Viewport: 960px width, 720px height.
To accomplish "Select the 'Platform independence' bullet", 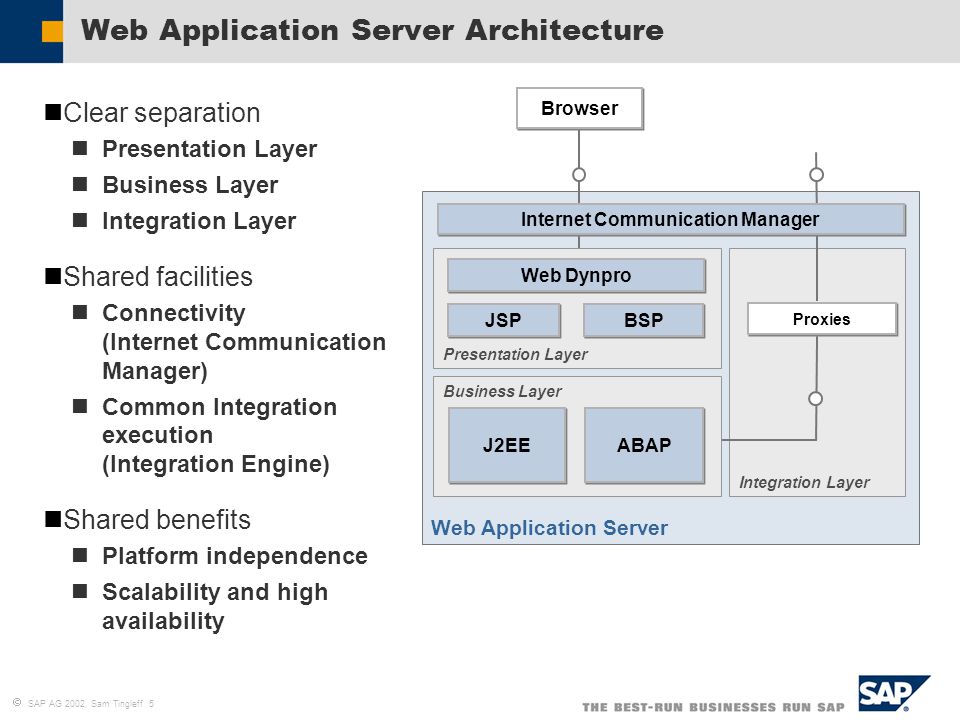I will tap(235, 556).
